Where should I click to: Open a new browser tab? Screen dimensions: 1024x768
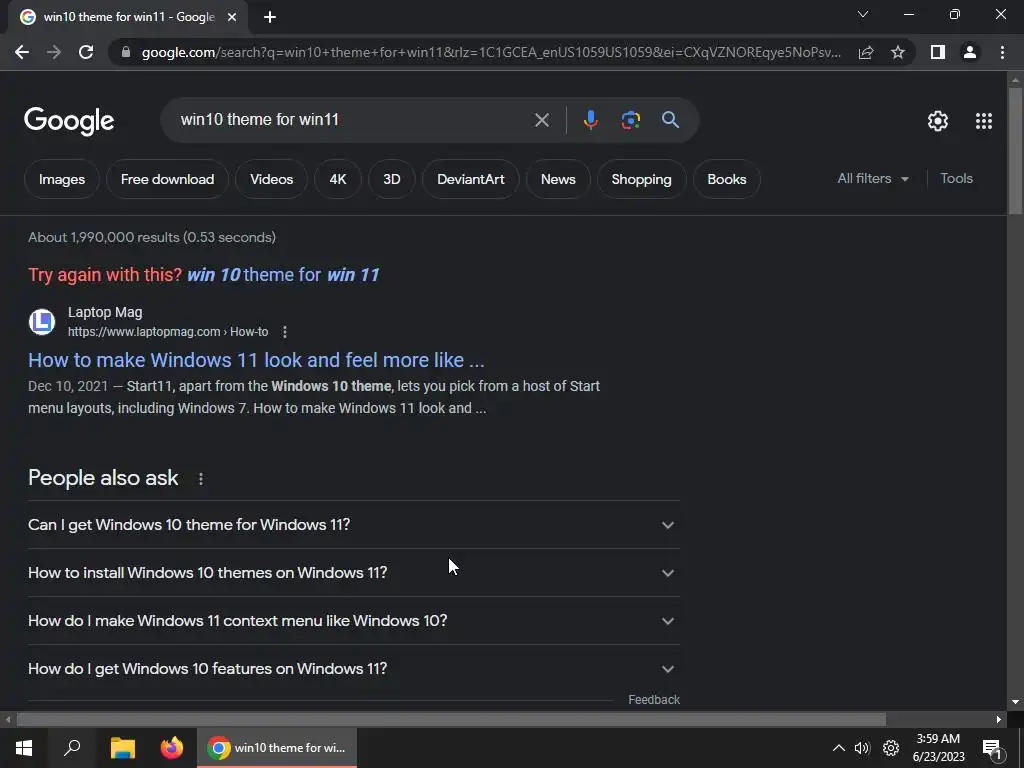[x=270, y=18]
